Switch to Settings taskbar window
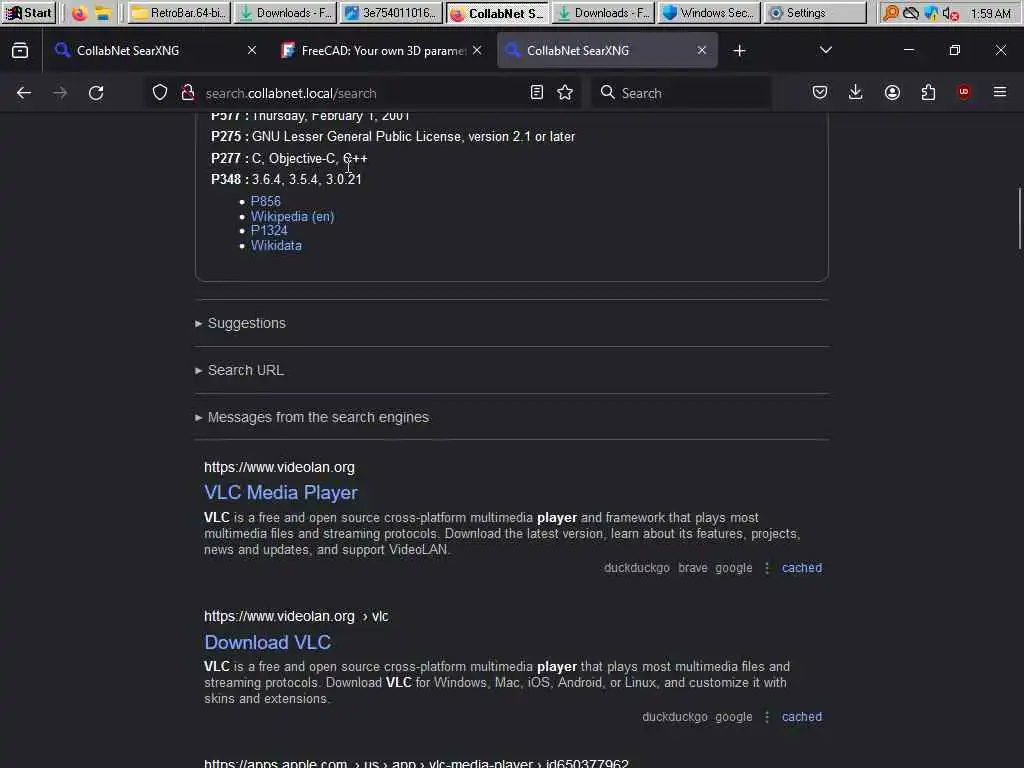Viewport: 1024px width, 768px height. point(815,13)
